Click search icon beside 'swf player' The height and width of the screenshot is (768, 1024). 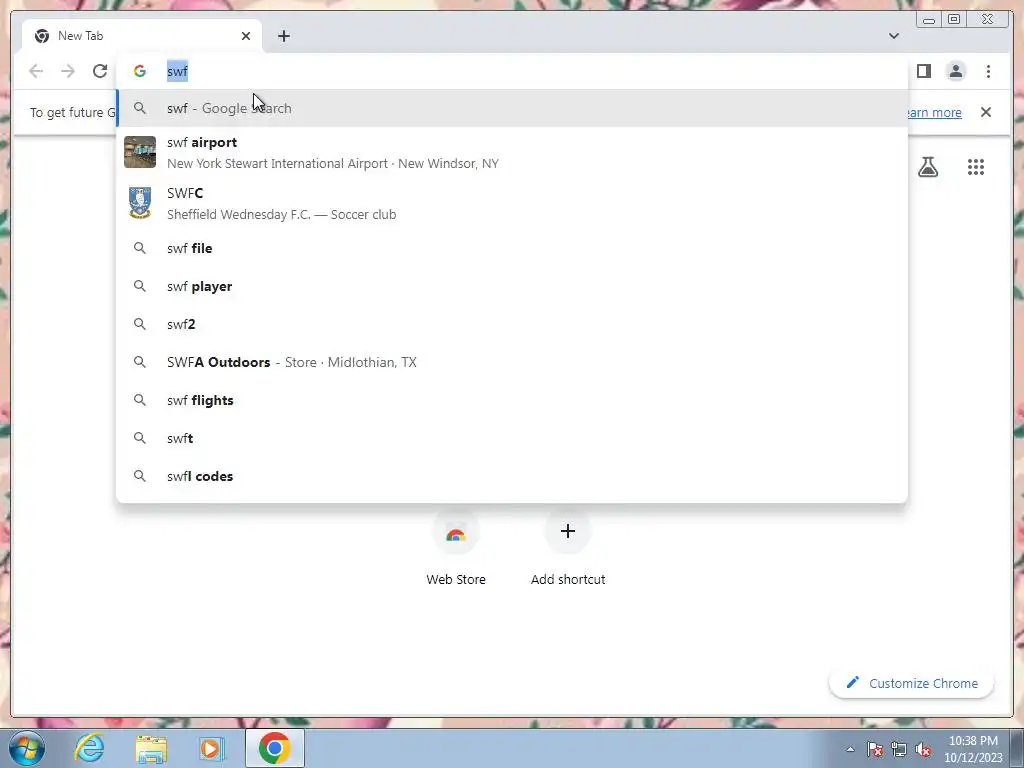pyautogui.click(x=140, y=286)
